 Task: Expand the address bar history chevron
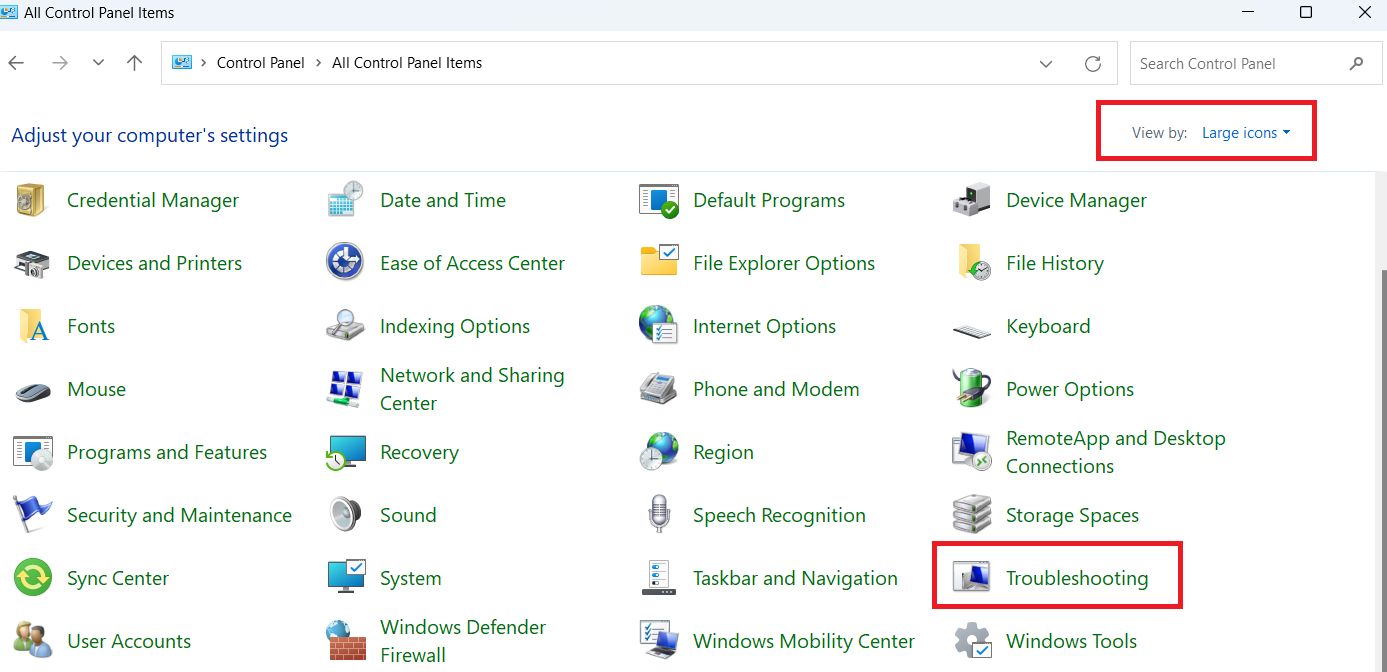[1046, 63]
